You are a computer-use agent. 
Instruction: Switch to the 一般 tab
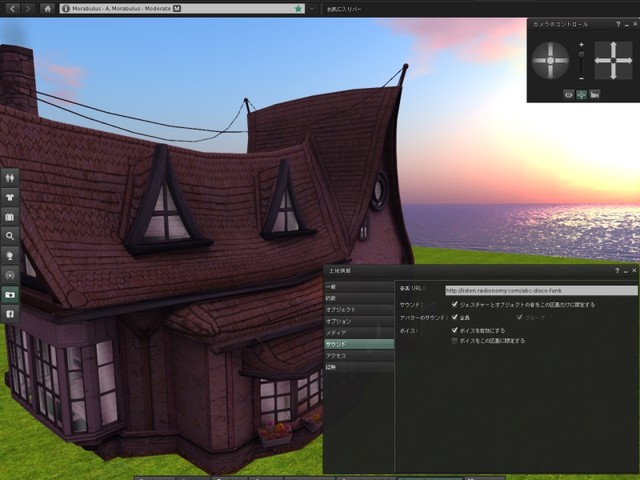point(359,287)
